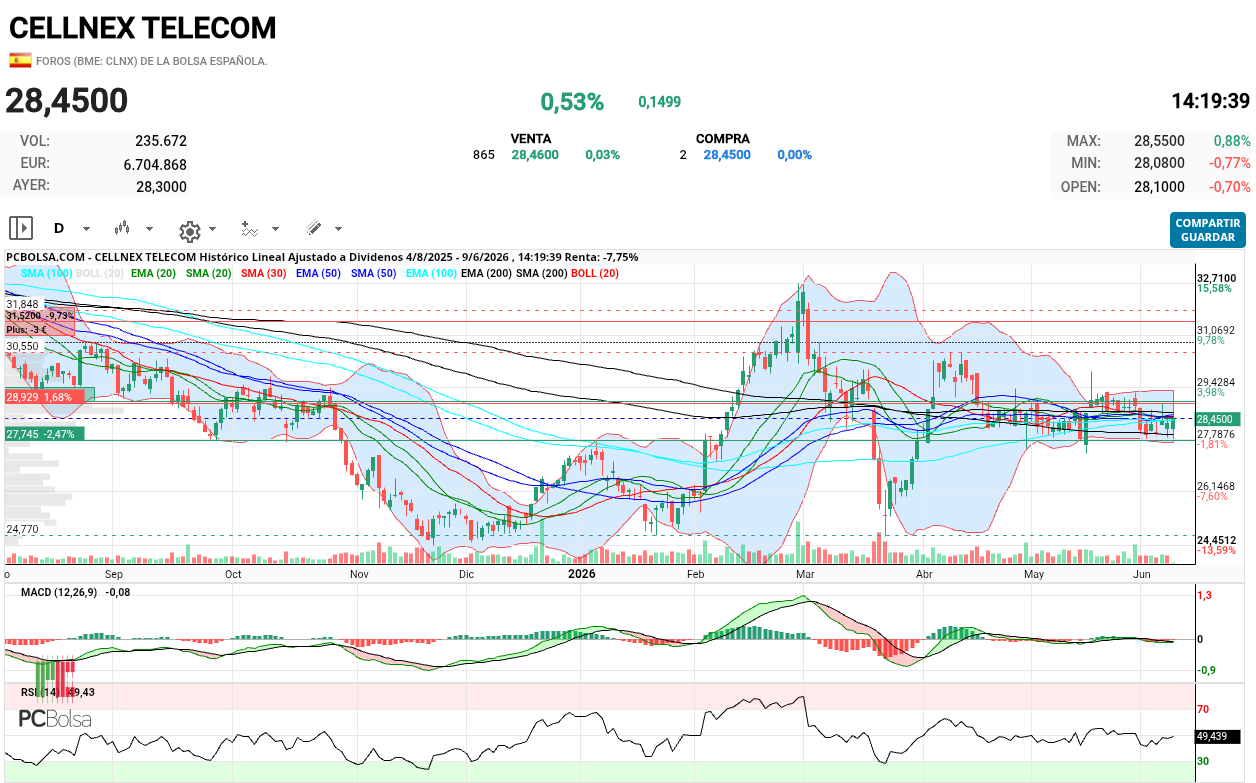Expand arrow next to the gear icon

tap(213, 229)
